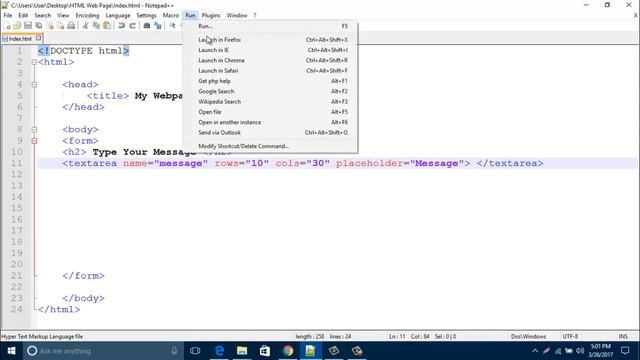Open the File menu
This screenshot has width=640, height=360.
8,15
